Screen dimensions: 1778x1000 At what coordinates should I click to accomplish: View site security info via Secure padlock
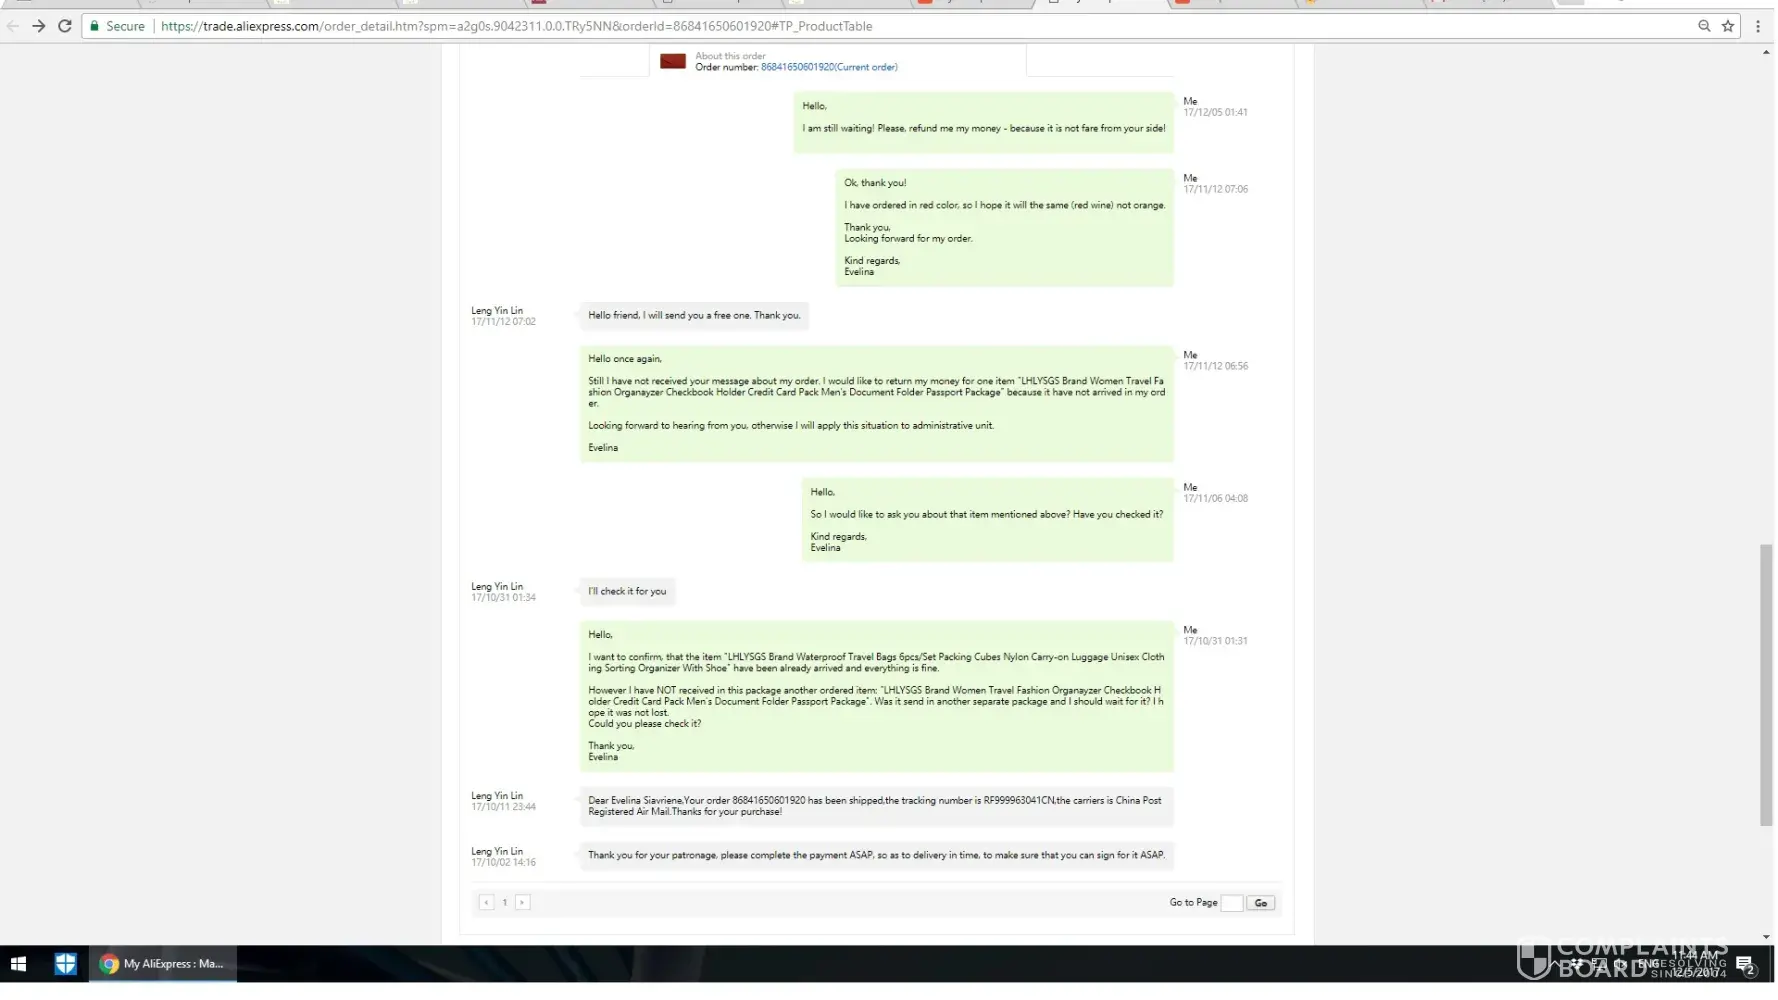point(117,26)
